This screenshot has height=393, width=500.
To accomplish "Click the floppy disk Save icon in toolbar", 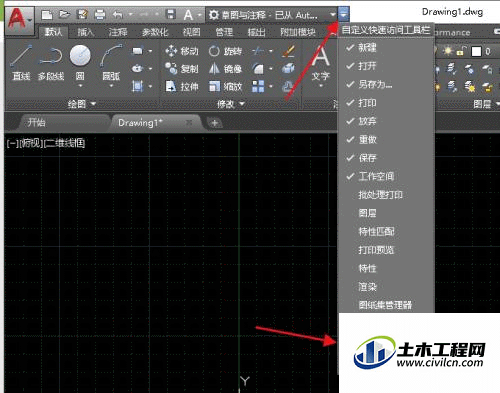I will click(x=171, y=15).
